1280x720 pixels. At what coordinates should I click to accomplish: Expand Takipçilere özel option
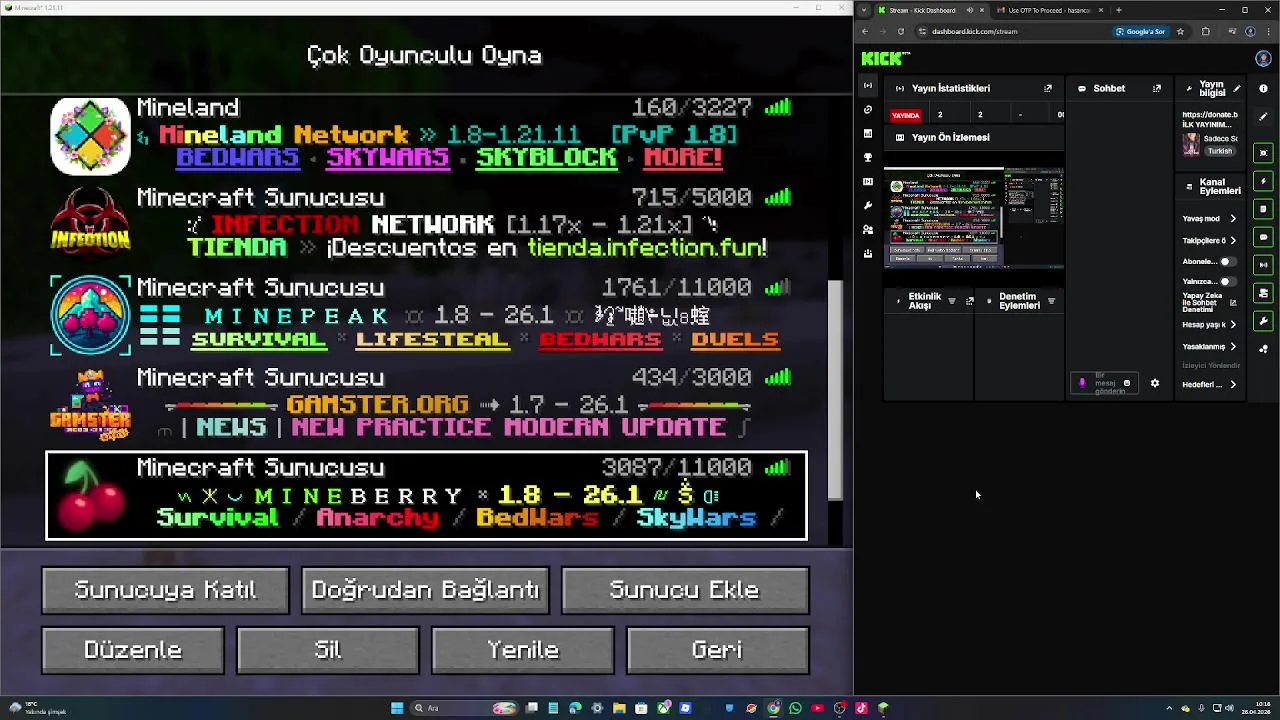pyautogui.click(x=1233, y=240)
